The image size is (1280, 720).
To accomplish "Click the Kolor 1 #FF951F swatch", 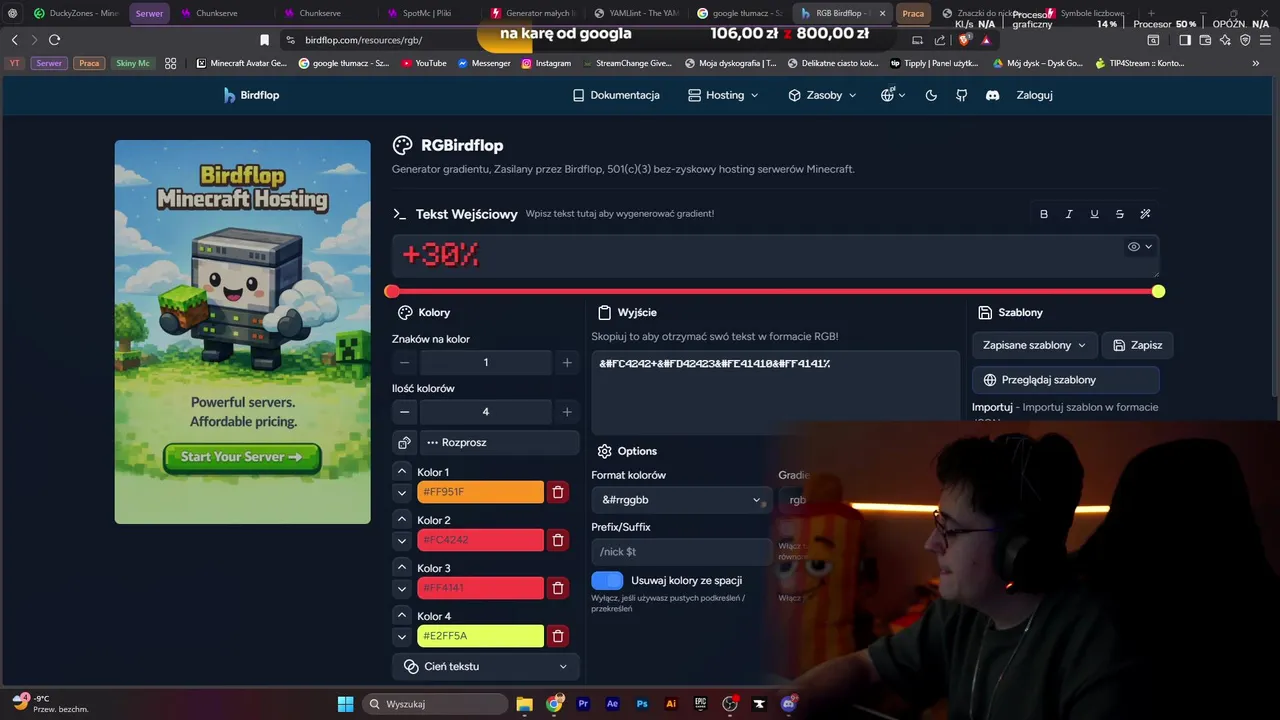I will pyautogui.click(x=480, y=492).
